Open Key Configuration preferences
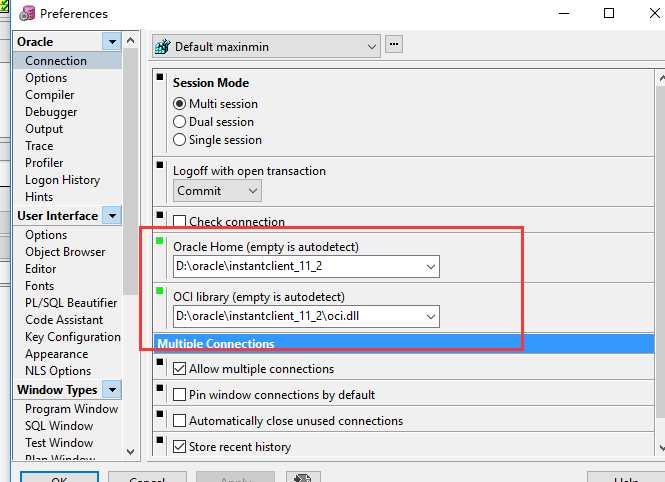Image resolution: width=665 pixels, height=482 pixels. pos(73,337)
